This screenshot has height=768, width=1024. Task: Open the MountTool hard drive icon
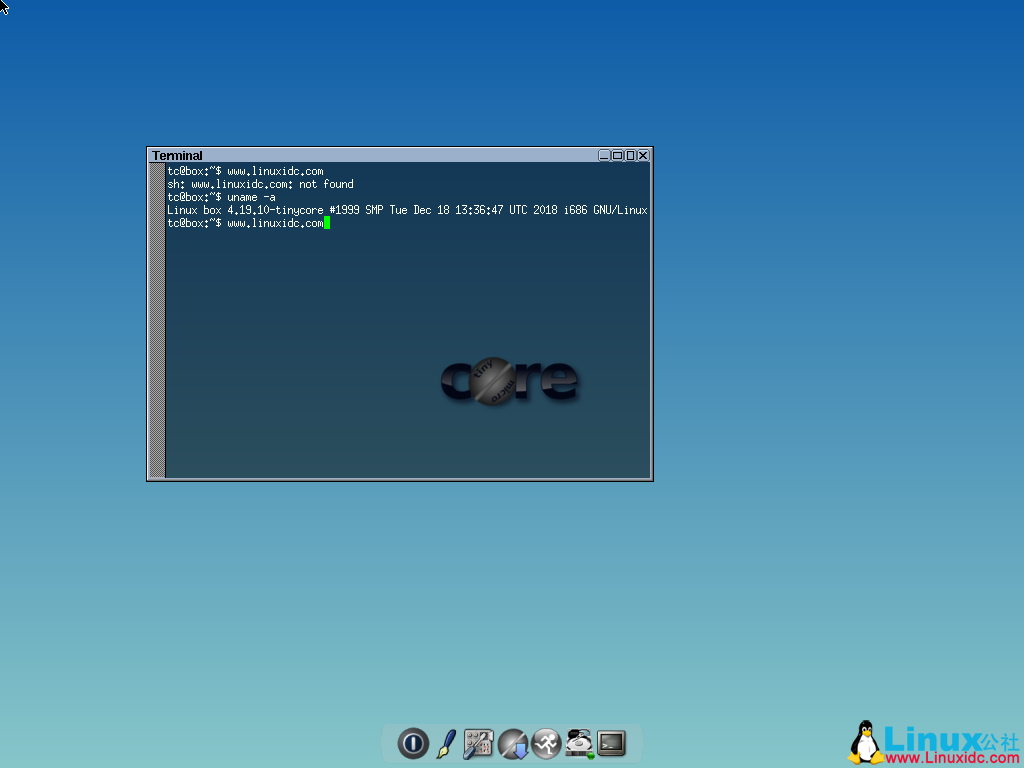click(579, 743)
